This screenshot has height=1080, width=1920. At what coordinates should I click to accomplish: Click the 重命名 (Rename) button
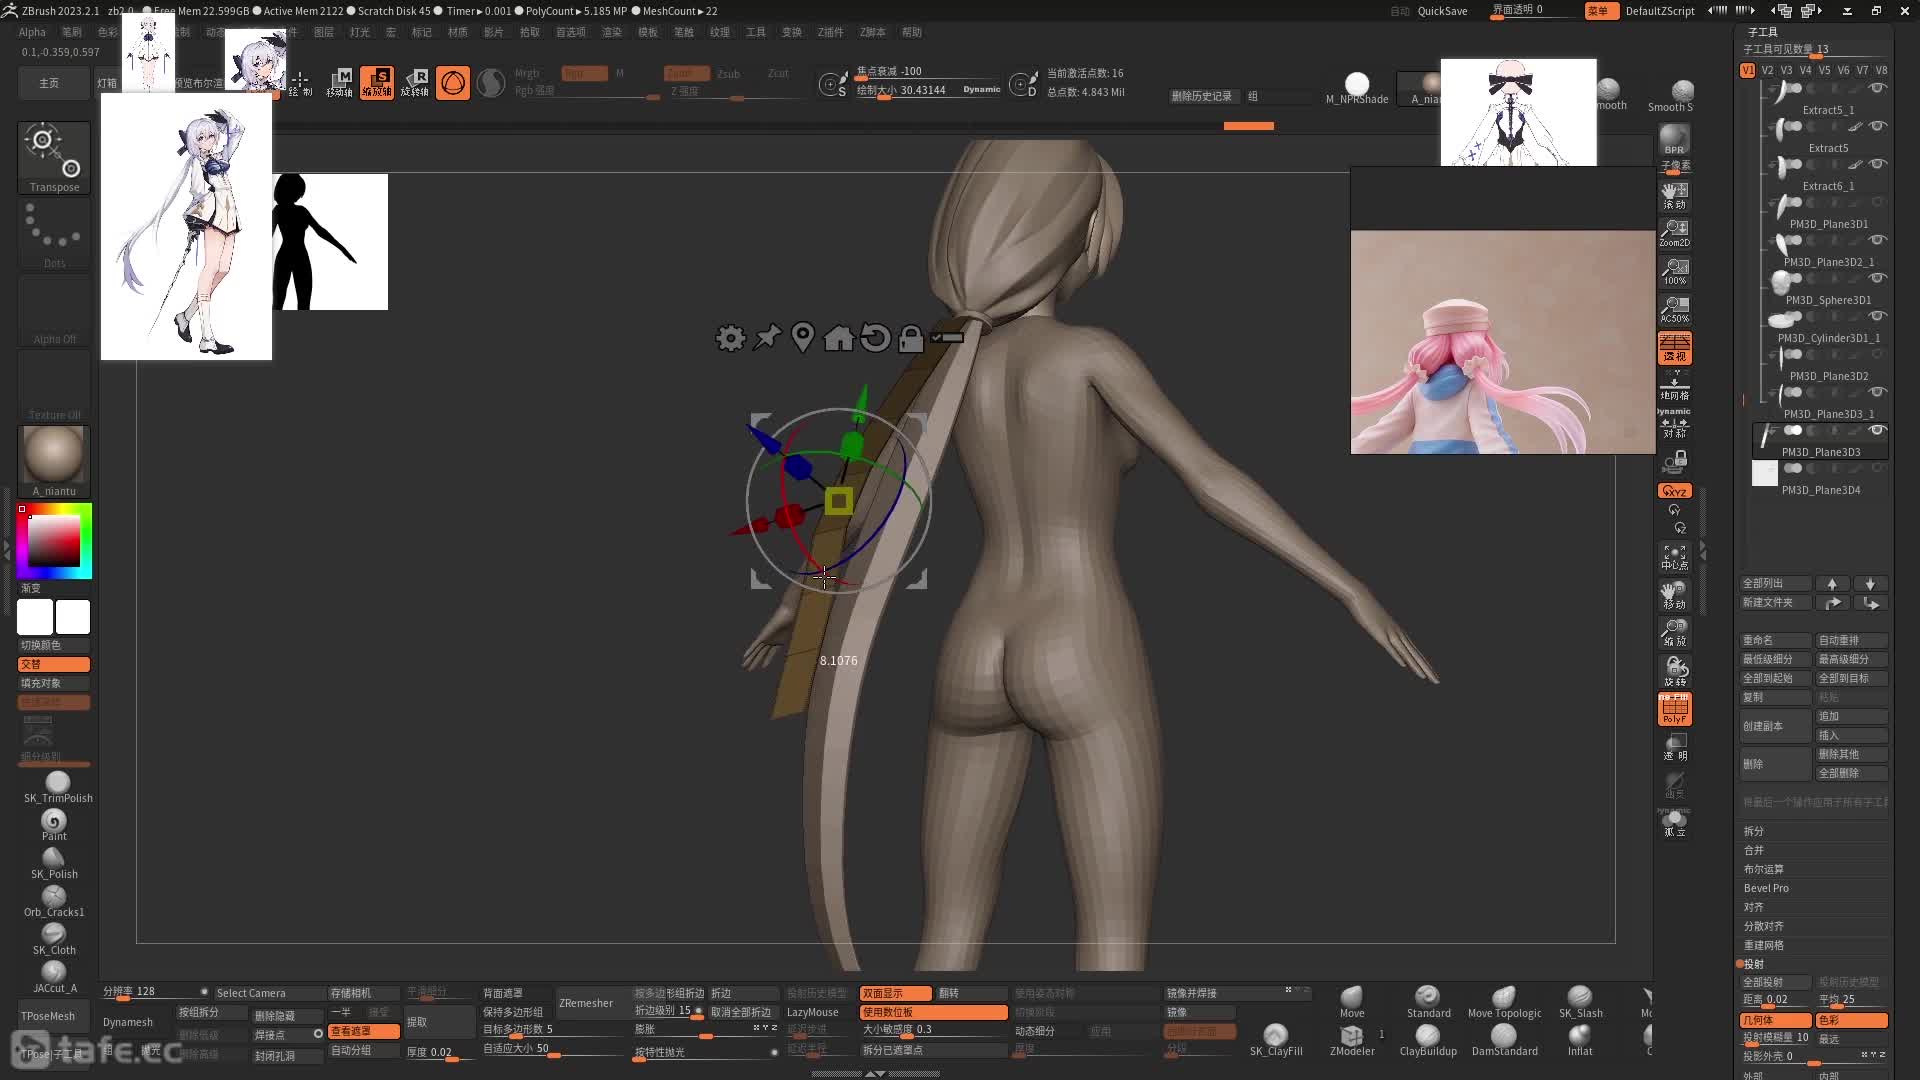coord(1776,640)
